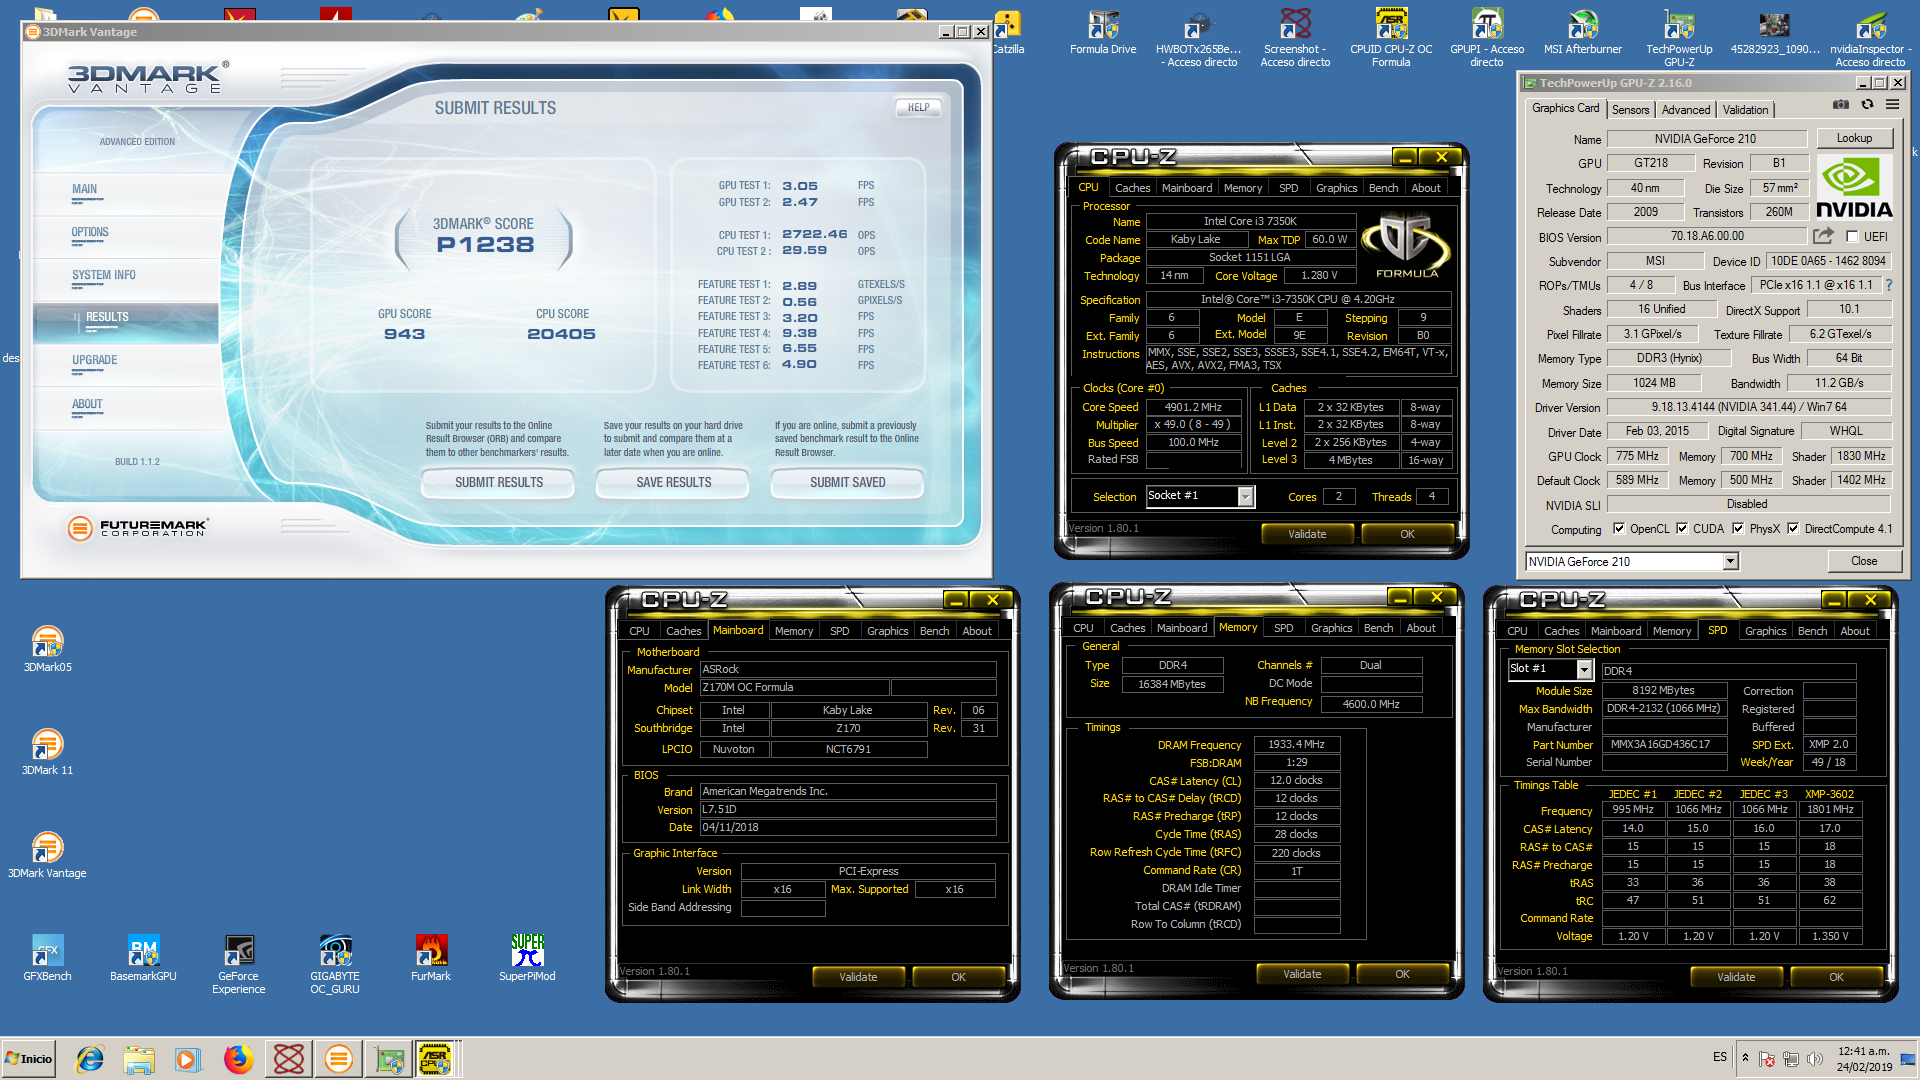The width and height of the screenshot is (1920, 1080).
Task: Click the Lookup button in GPU-Z
Action: (1854, 138)
